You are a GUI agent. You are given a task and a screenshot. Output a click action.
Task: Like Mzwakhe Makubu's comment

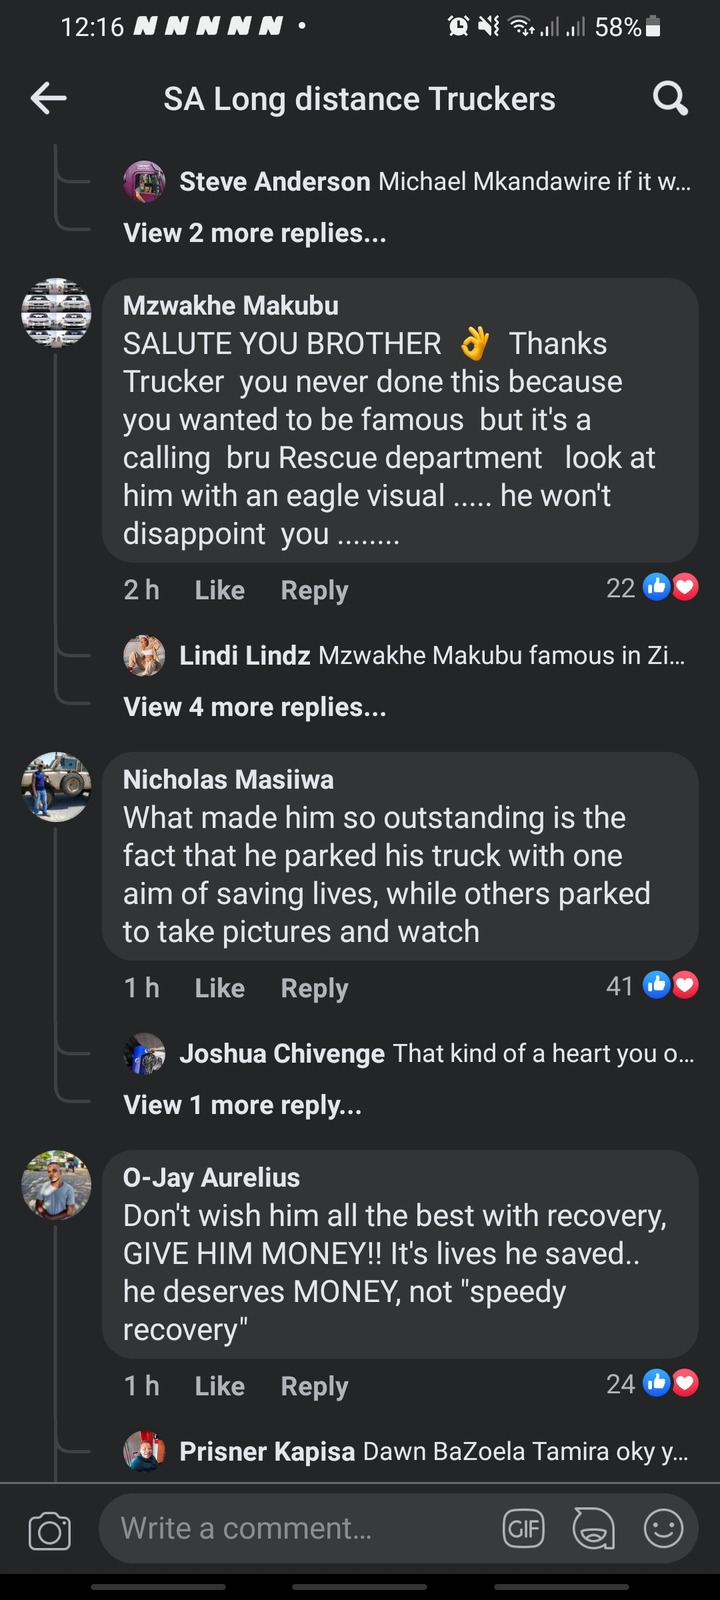(x=219, y=590)
